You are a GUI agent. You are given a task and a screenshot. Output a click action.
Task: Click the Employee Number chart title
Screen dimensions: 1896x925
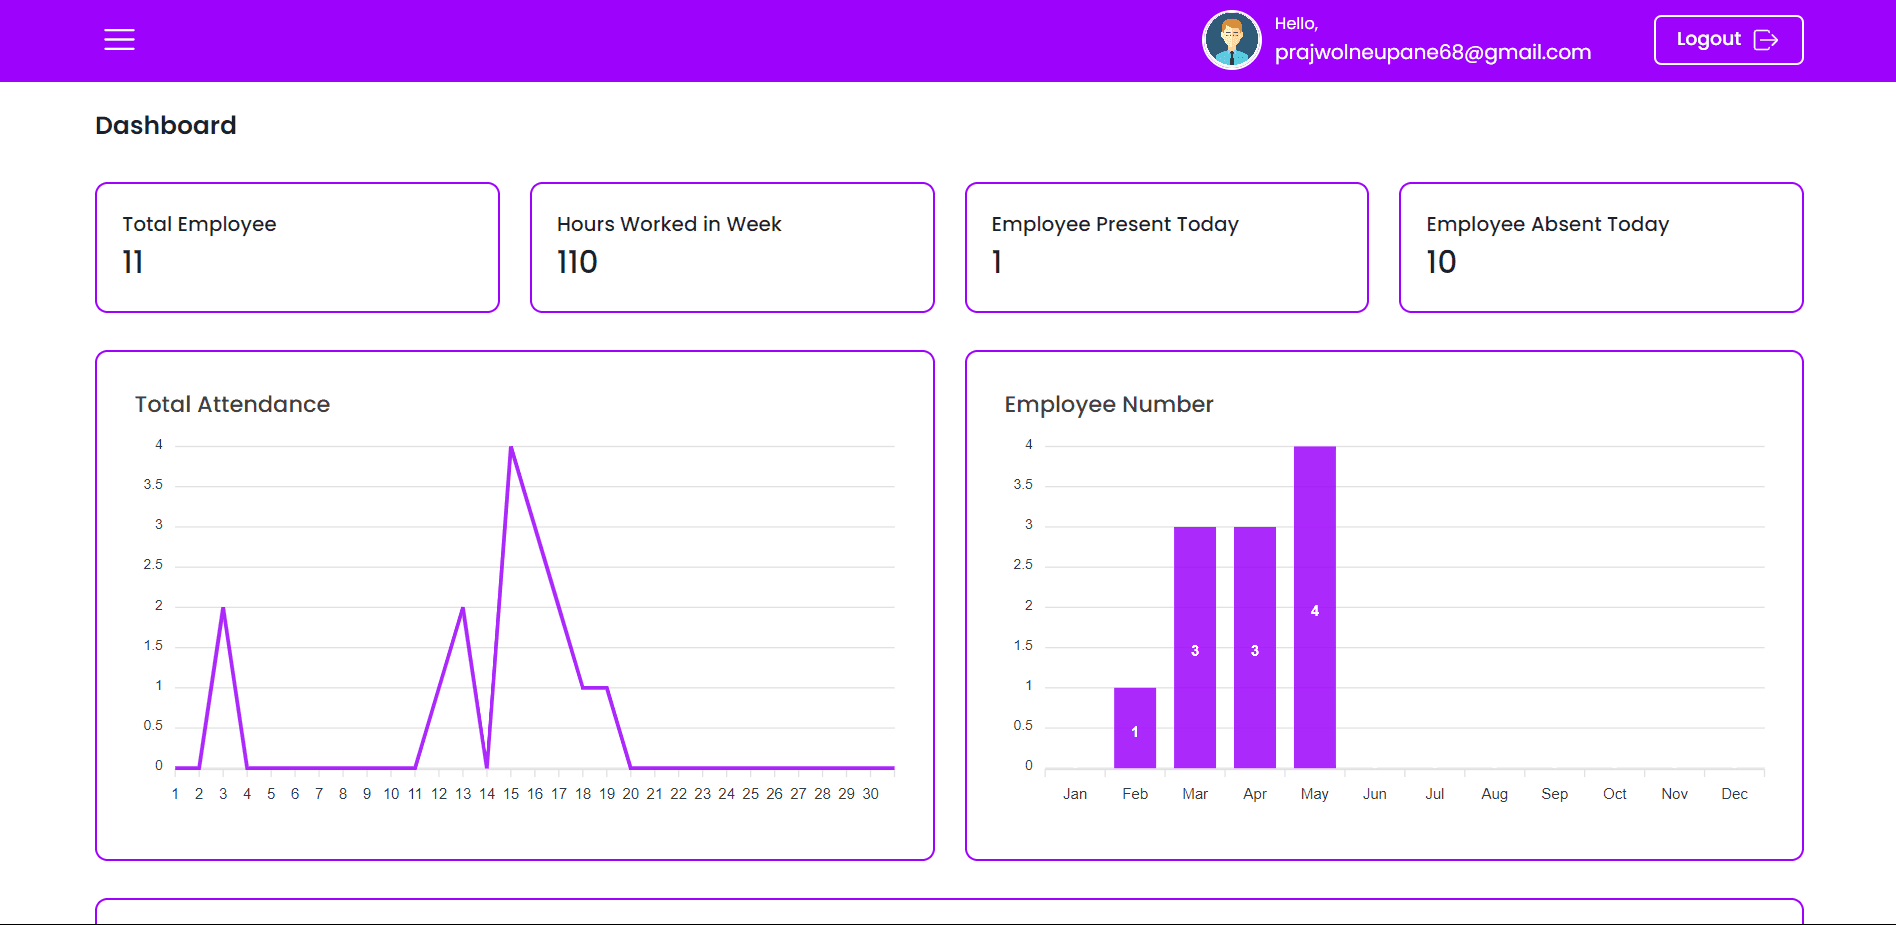(x=1109, y=404)
